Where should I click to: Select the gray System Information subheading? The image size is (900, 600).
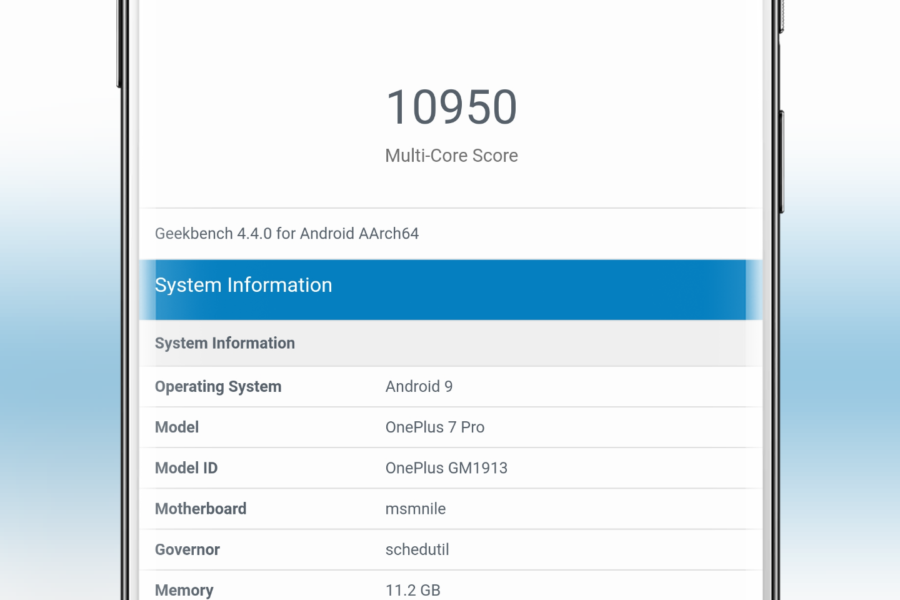pos(225,343)
